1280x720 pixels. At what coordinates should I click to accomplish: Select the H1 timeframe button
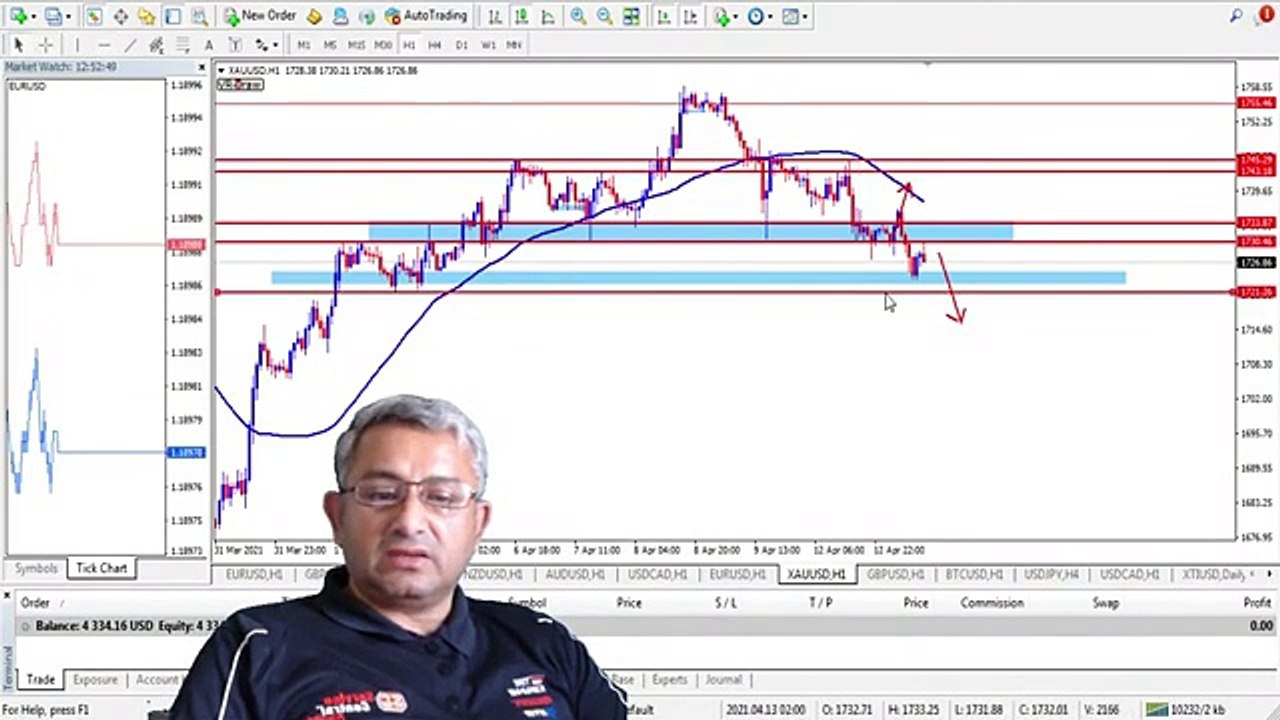point(409,45)
